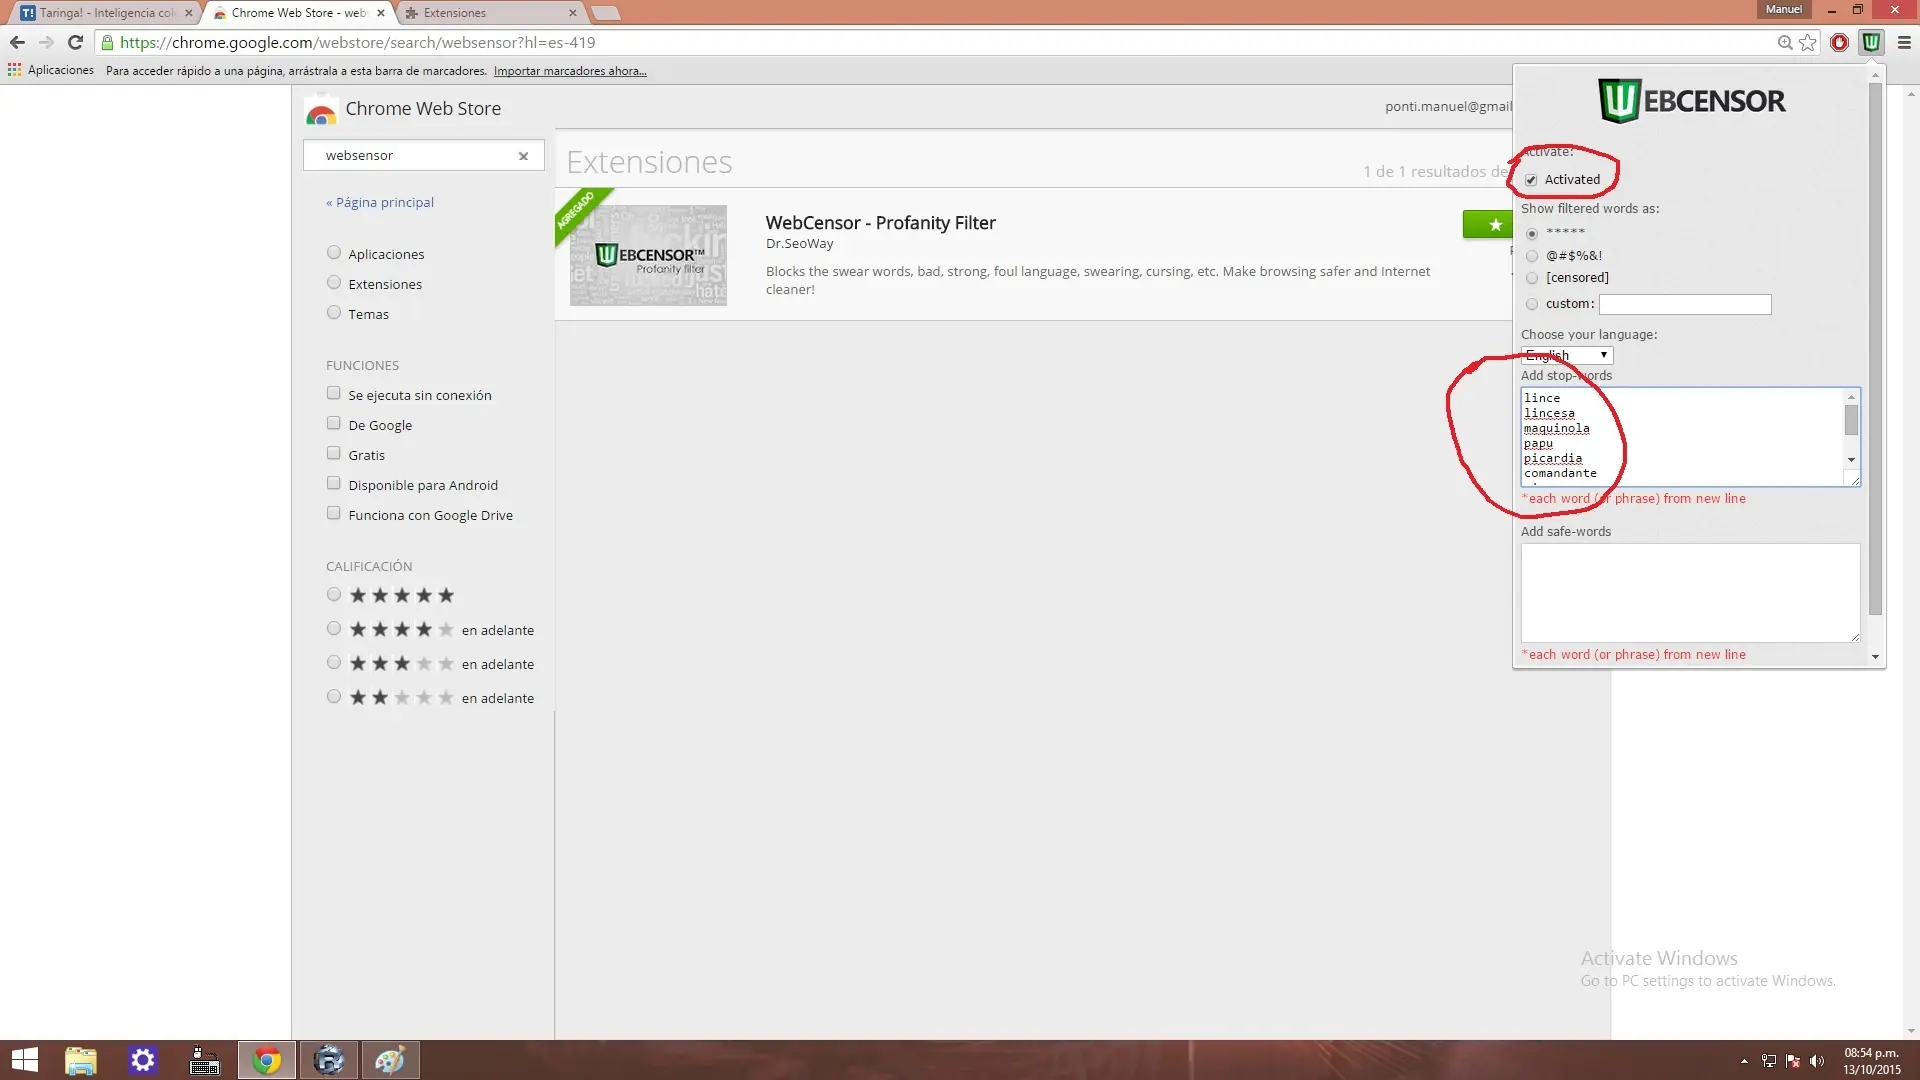Click the stop-words list scroll down arrow

tap(1851, 460)
